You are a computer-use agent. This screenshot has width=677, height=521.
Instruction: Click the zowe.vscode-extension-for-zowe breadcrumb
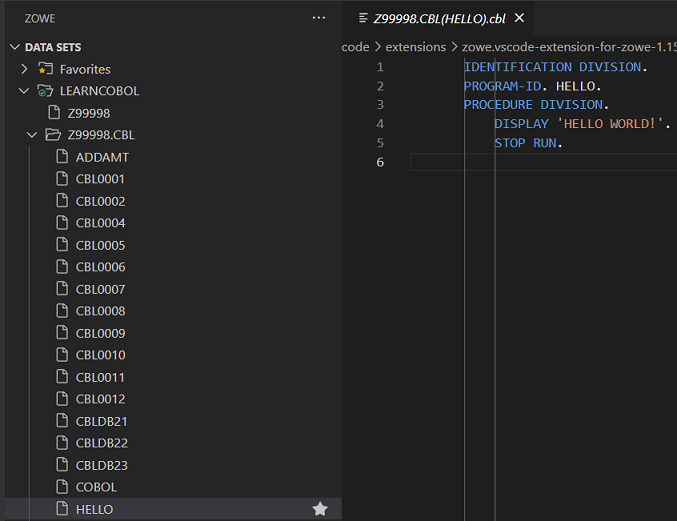(x=565, y=47)
